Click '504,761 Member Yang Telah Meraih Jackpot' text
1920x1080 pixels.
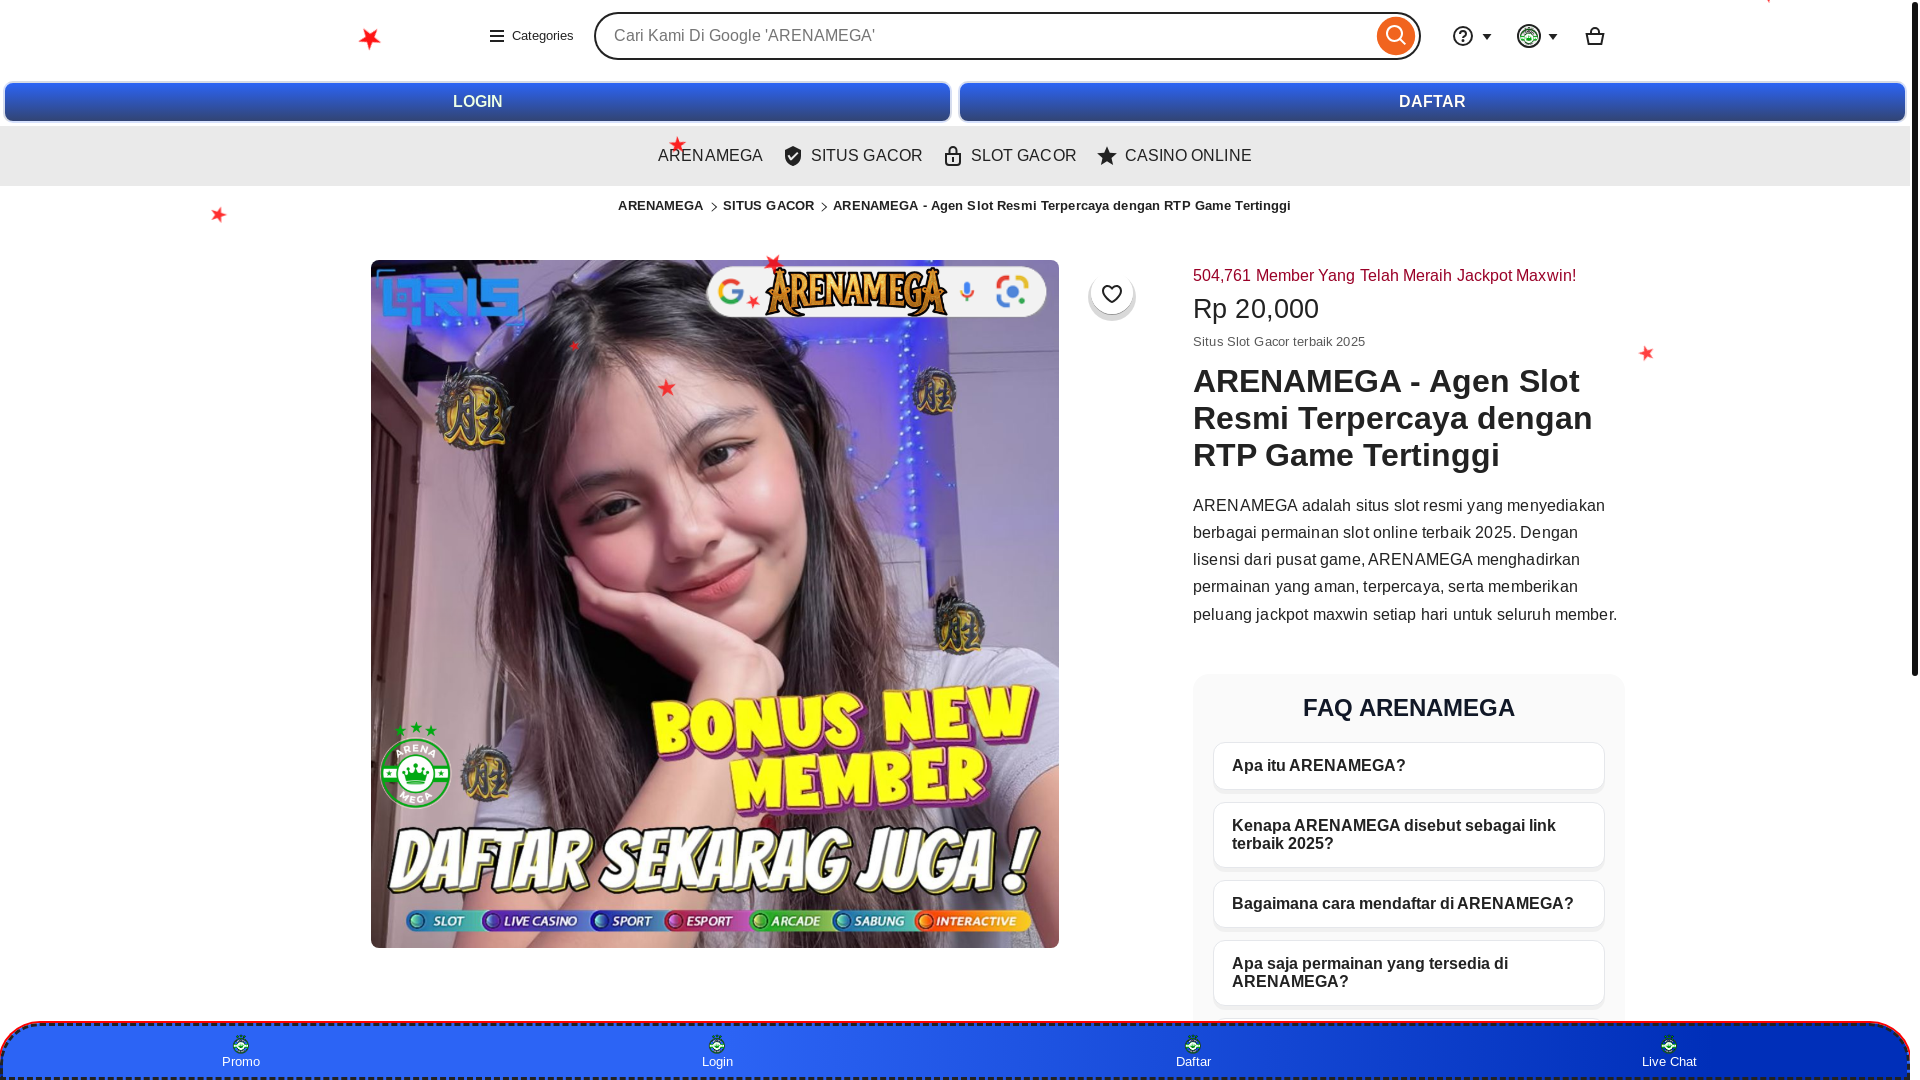coord(1384,276)
